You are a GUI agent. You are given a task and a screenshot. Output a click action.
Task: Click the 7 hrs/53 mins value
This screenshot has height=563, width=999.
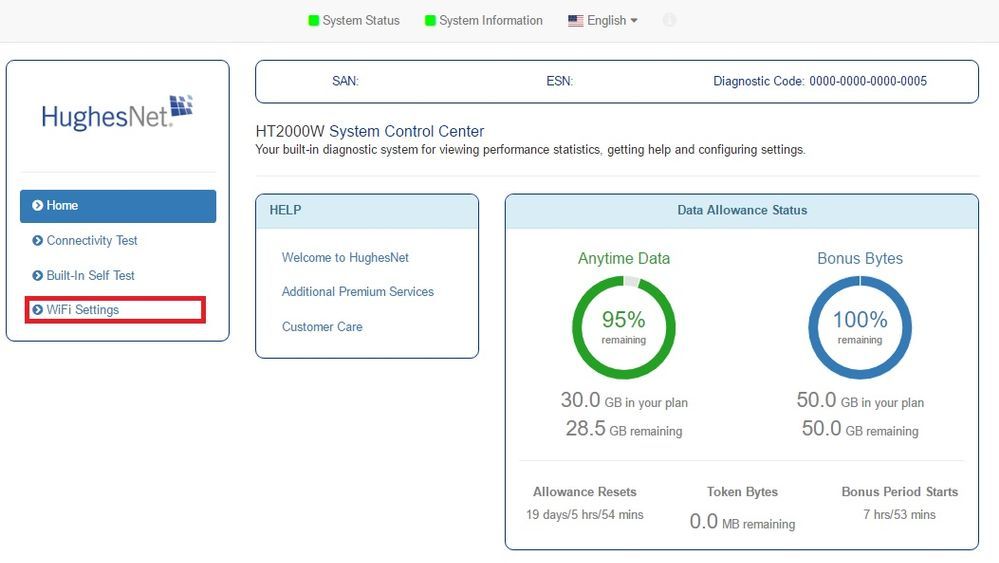coord(900,515)
